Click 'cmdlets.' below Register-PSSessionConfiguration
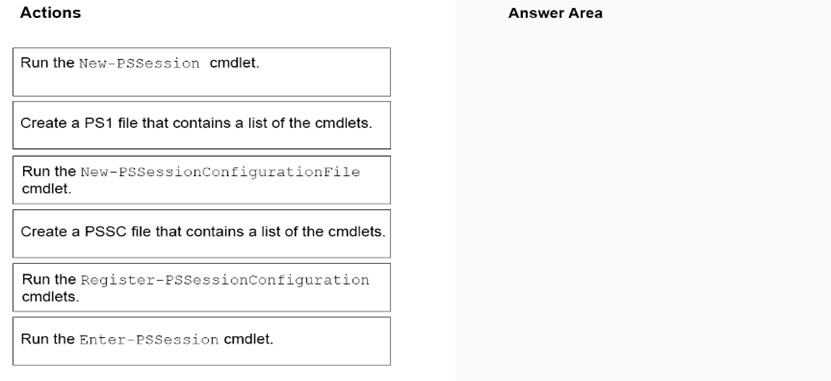 tap(50, 297)
